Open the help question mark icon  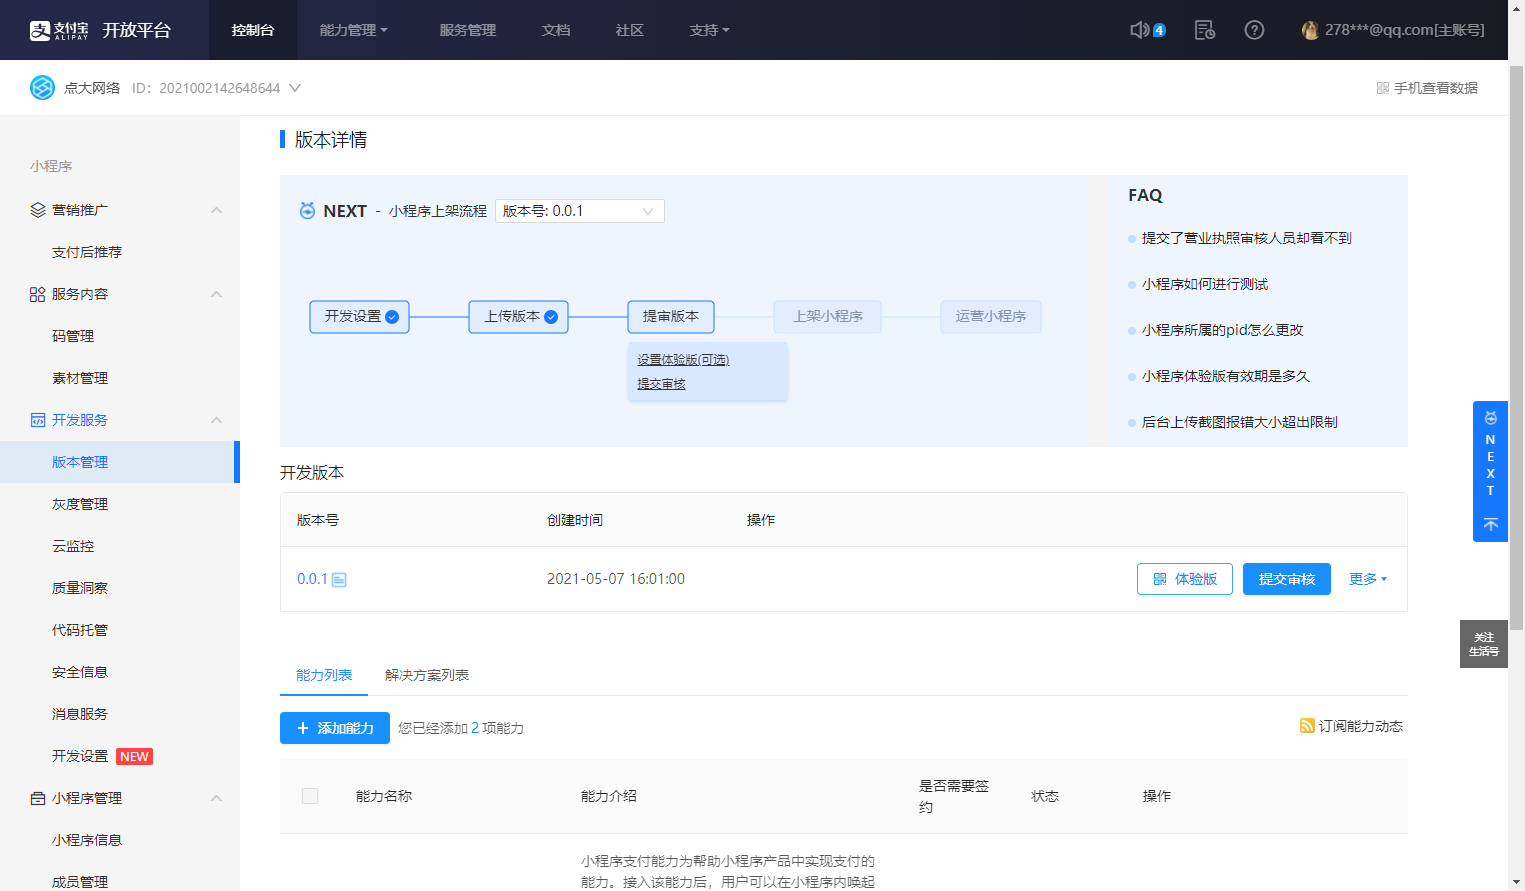[1254, 30]
